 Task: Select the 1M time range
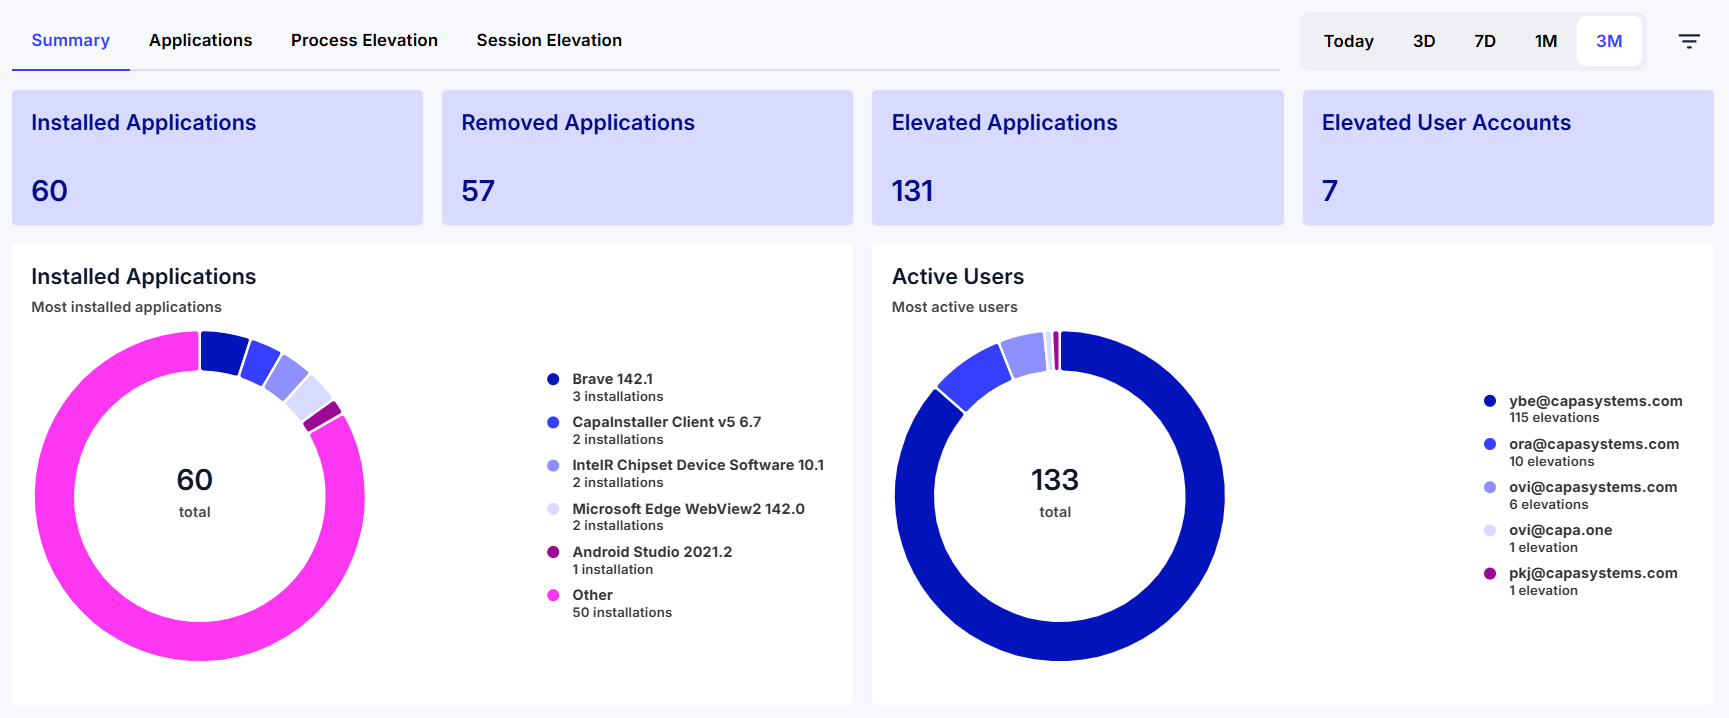(x=1546, y=41)
